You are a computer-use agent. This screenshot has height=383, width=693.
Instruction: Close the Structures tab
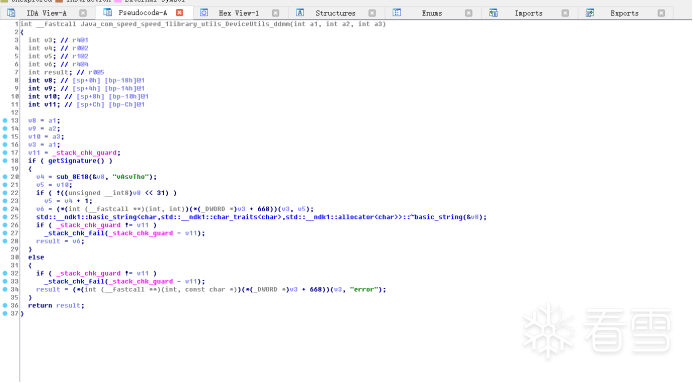(372, 13)
